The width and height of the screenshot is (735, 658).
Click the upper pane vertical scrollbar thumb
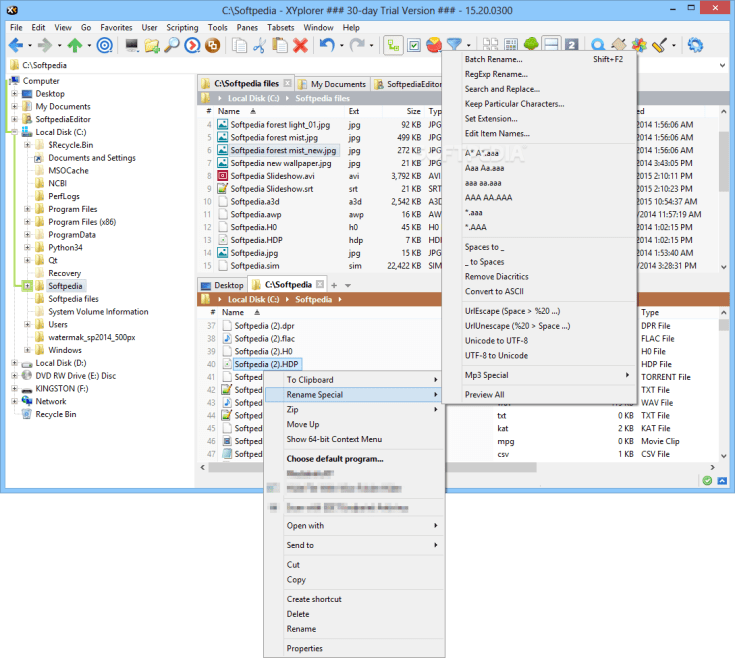click(x=723, y=161)
